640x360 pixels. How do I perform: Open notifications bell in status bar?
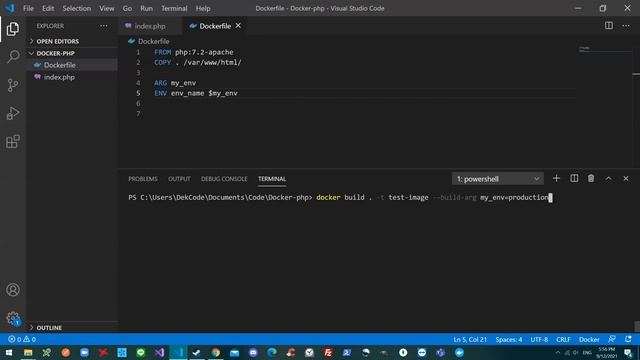point(628,339)
